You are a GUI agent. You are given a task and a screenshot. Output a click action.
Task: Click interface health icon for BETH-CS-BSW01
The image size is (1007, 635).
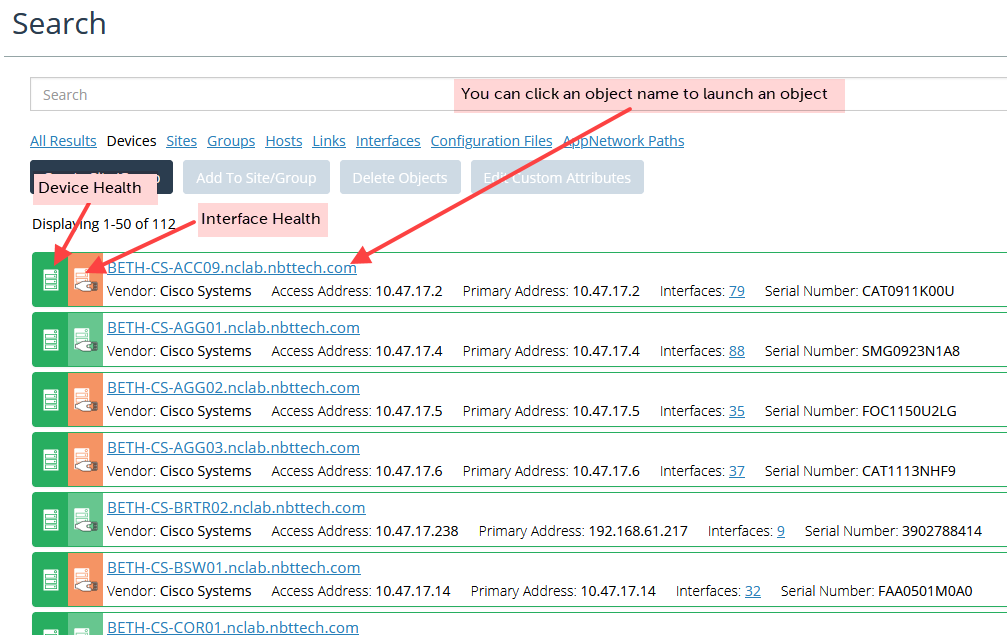pyautogui.click(x=85, y=580)
